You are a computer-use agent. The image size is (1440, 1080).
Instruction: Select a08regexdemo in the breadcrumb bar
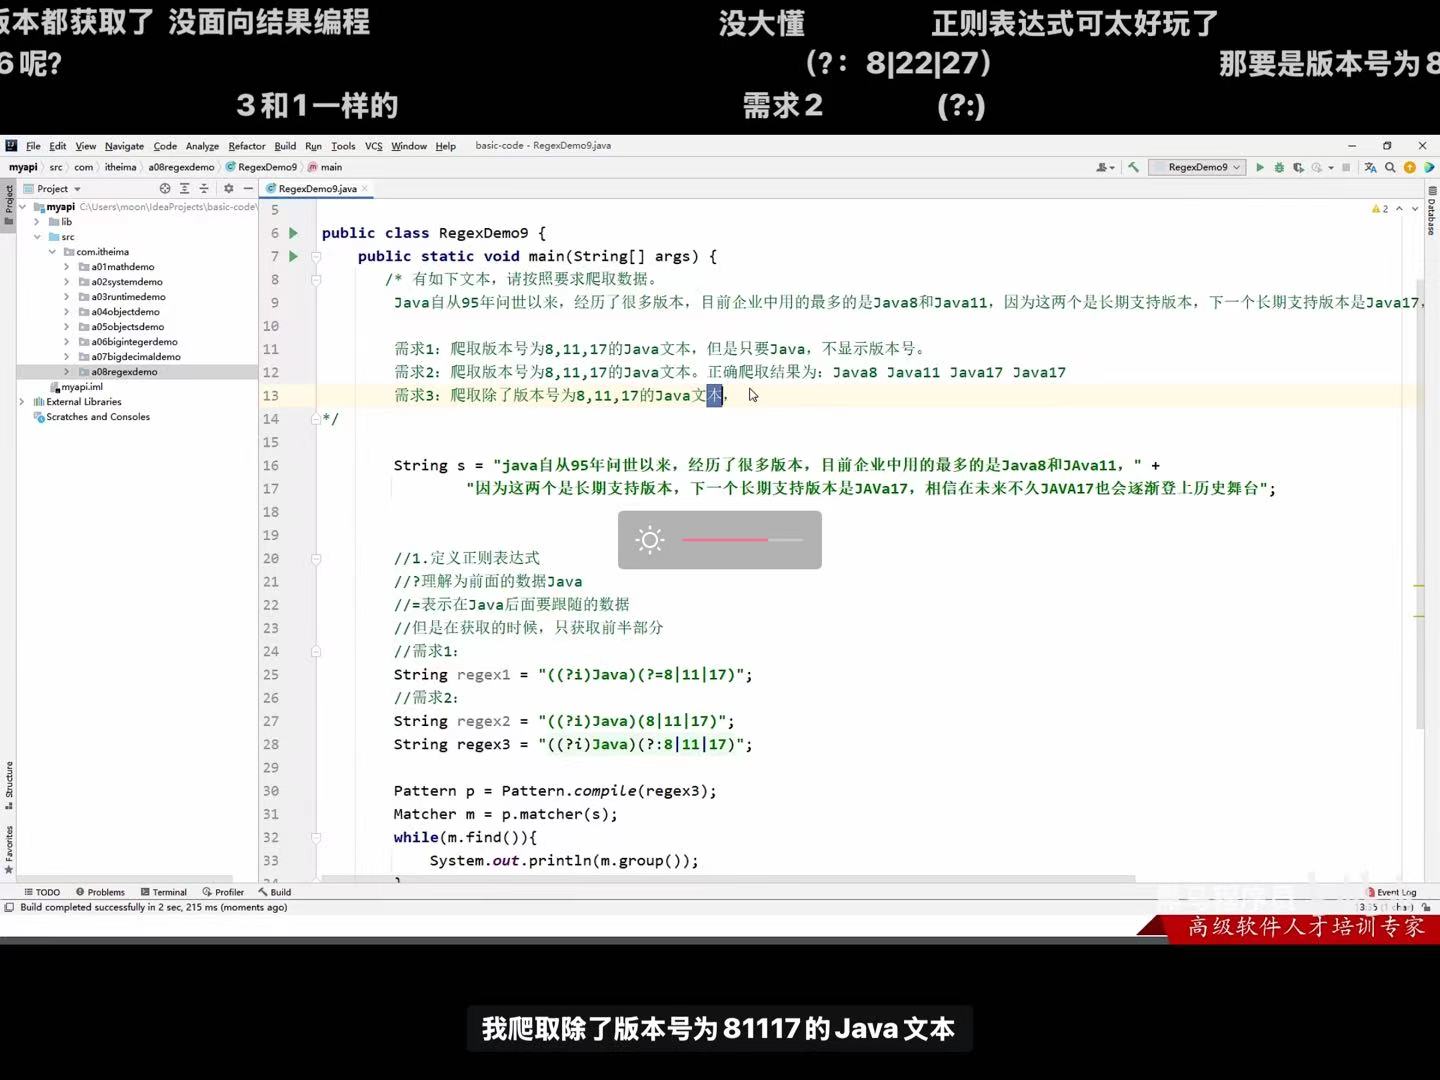point(180,167)
